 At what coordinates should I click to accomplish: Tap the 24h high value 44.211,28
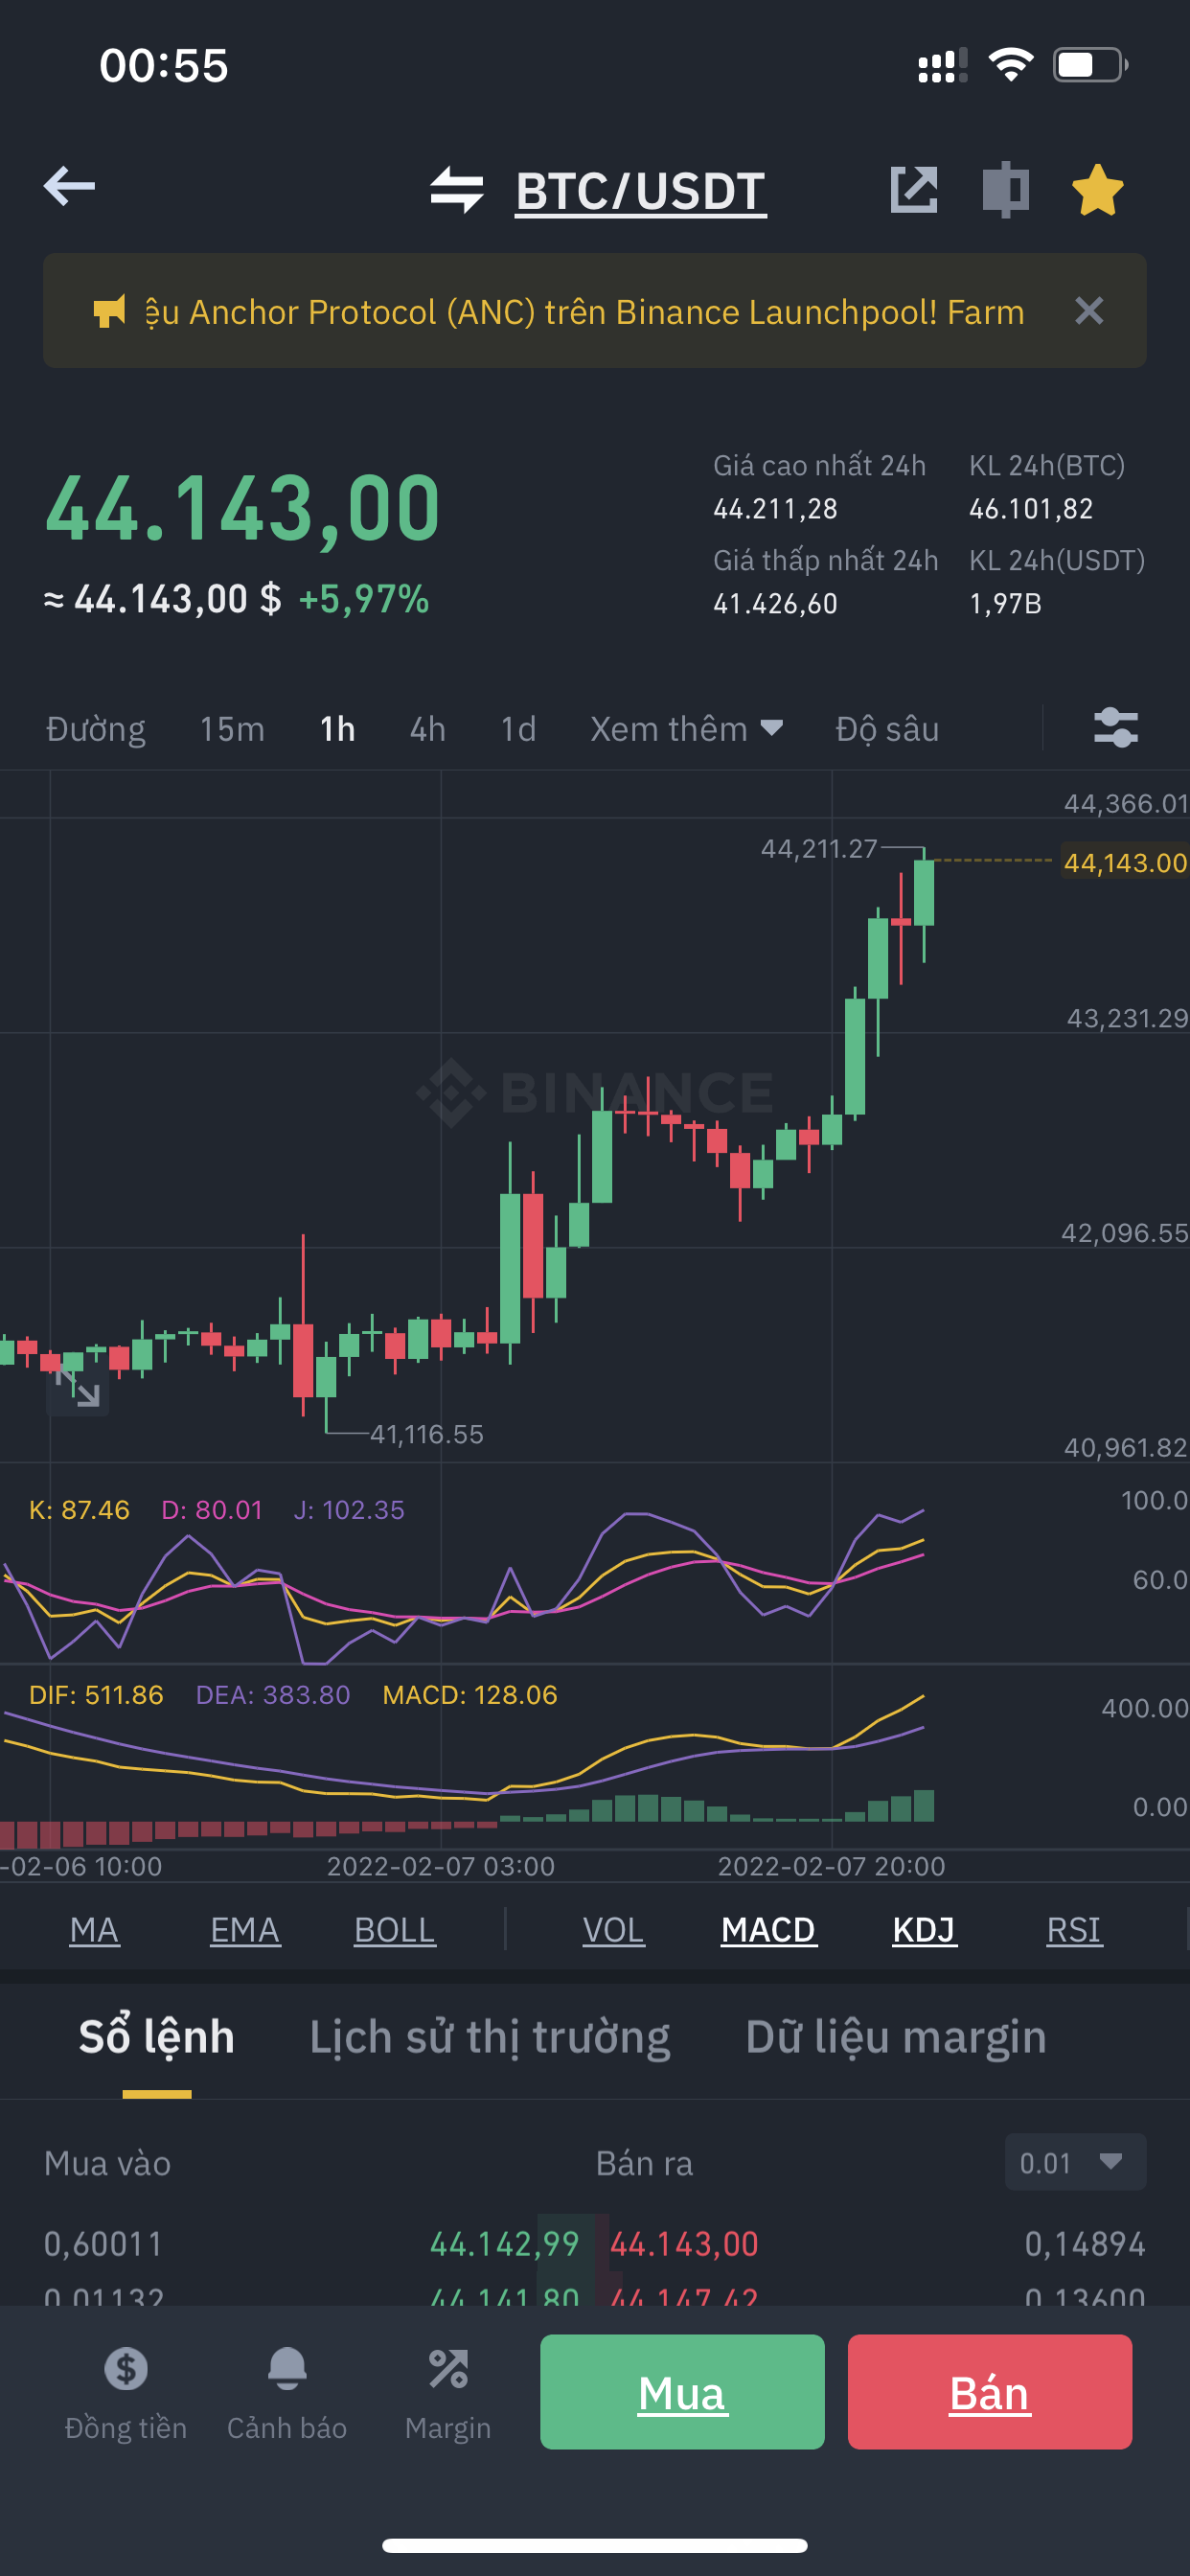point(775,509)
